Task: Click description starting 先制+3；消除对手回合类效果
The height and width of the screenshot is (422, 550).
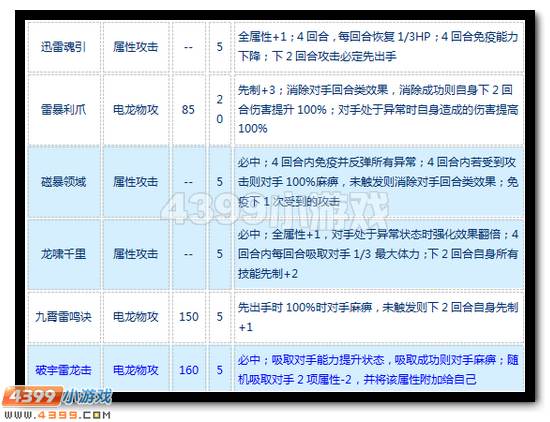Action: pyautogui.click(x=378, y=109)
